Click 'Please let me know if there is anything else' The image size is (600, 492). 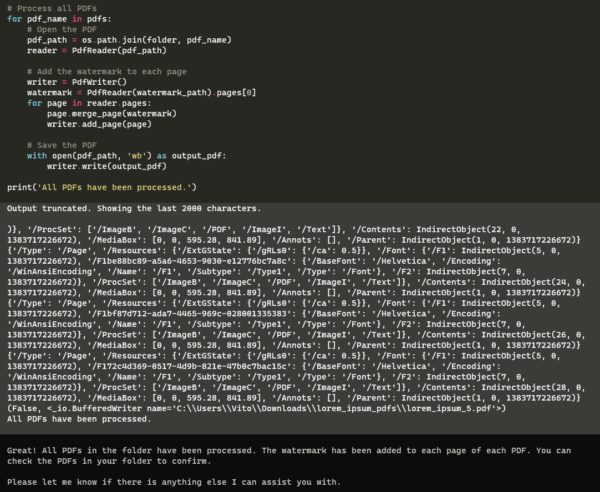174,482
